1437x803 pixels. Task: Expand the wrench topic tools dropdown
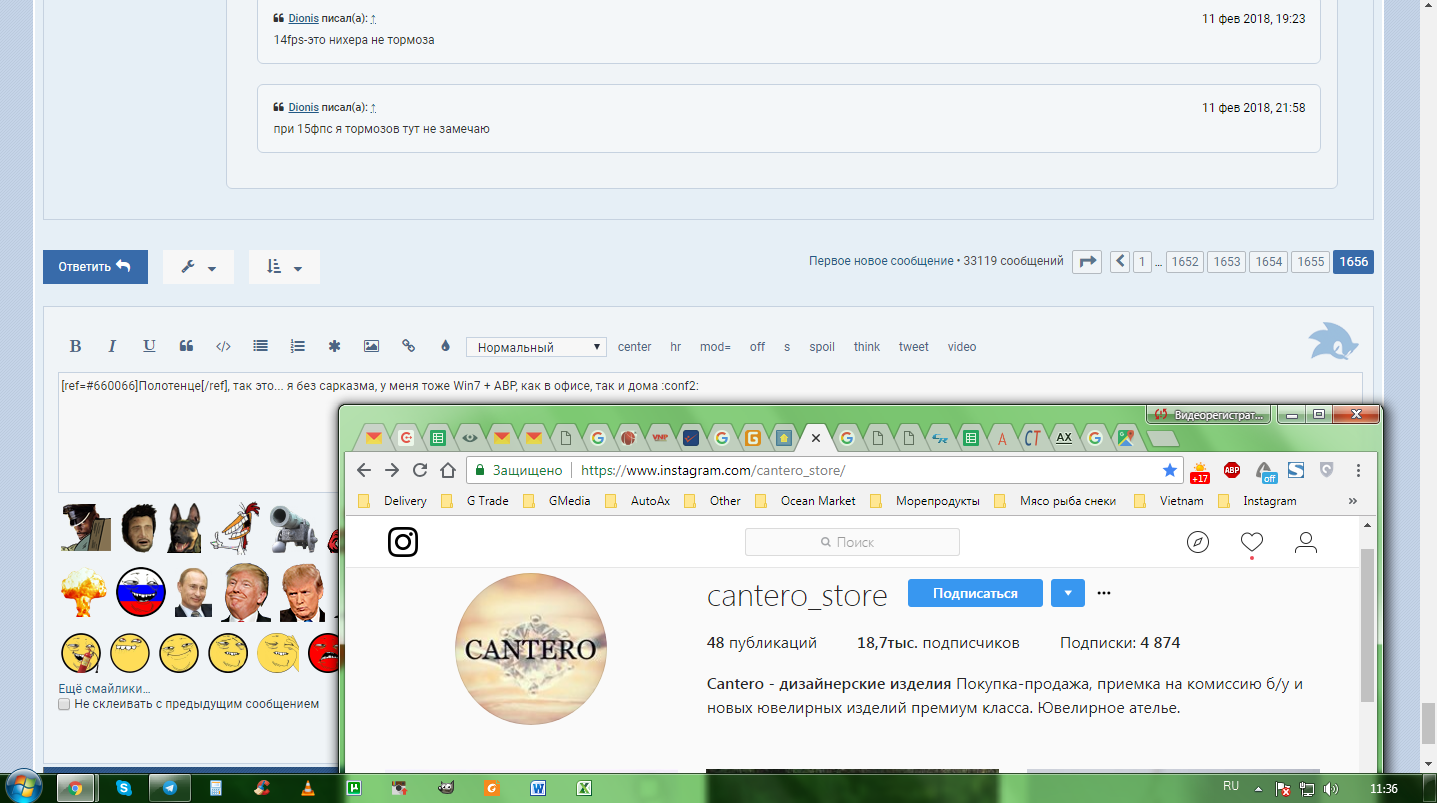(x=198, y=267)
